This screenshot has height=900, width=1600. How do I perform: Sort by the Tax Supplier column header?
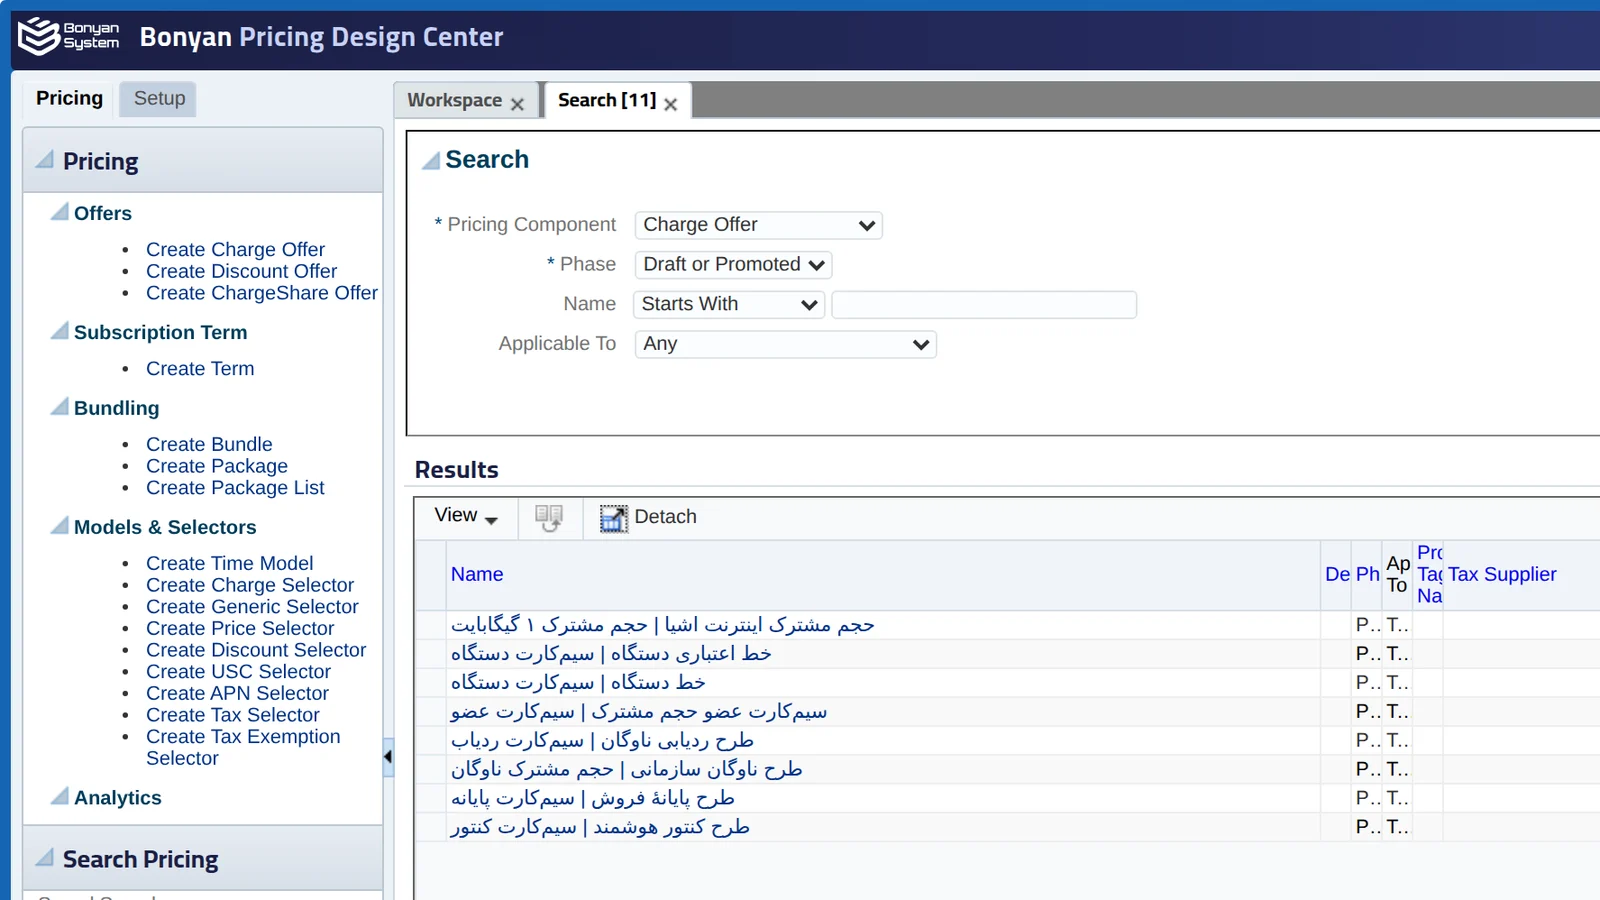point(1502,574)
